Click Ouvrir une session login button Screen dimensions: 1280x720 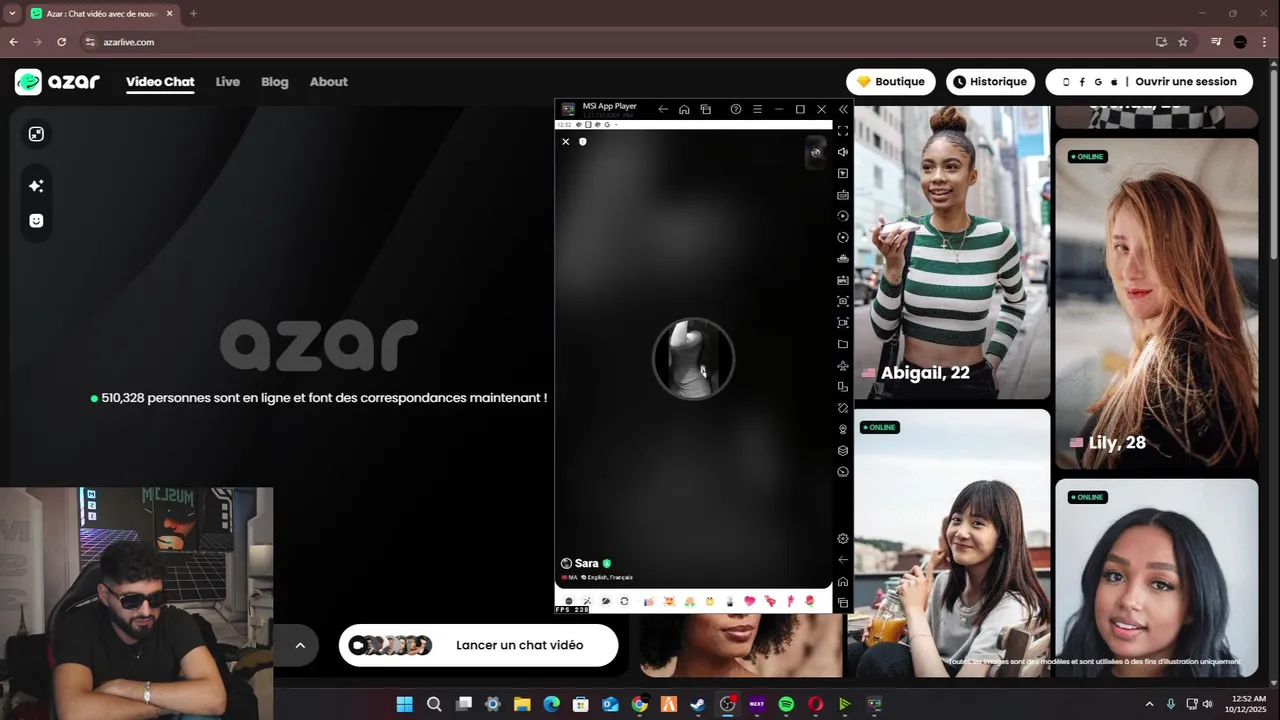click(x=1149, y=82)
